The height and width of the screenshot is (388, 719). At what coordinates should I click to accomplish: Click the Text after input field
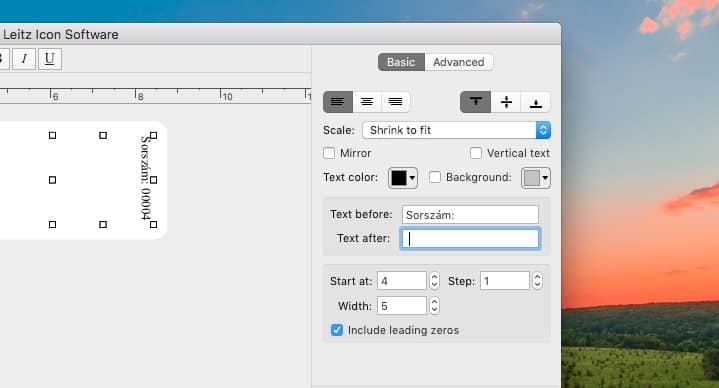click(x=470, y=238)
